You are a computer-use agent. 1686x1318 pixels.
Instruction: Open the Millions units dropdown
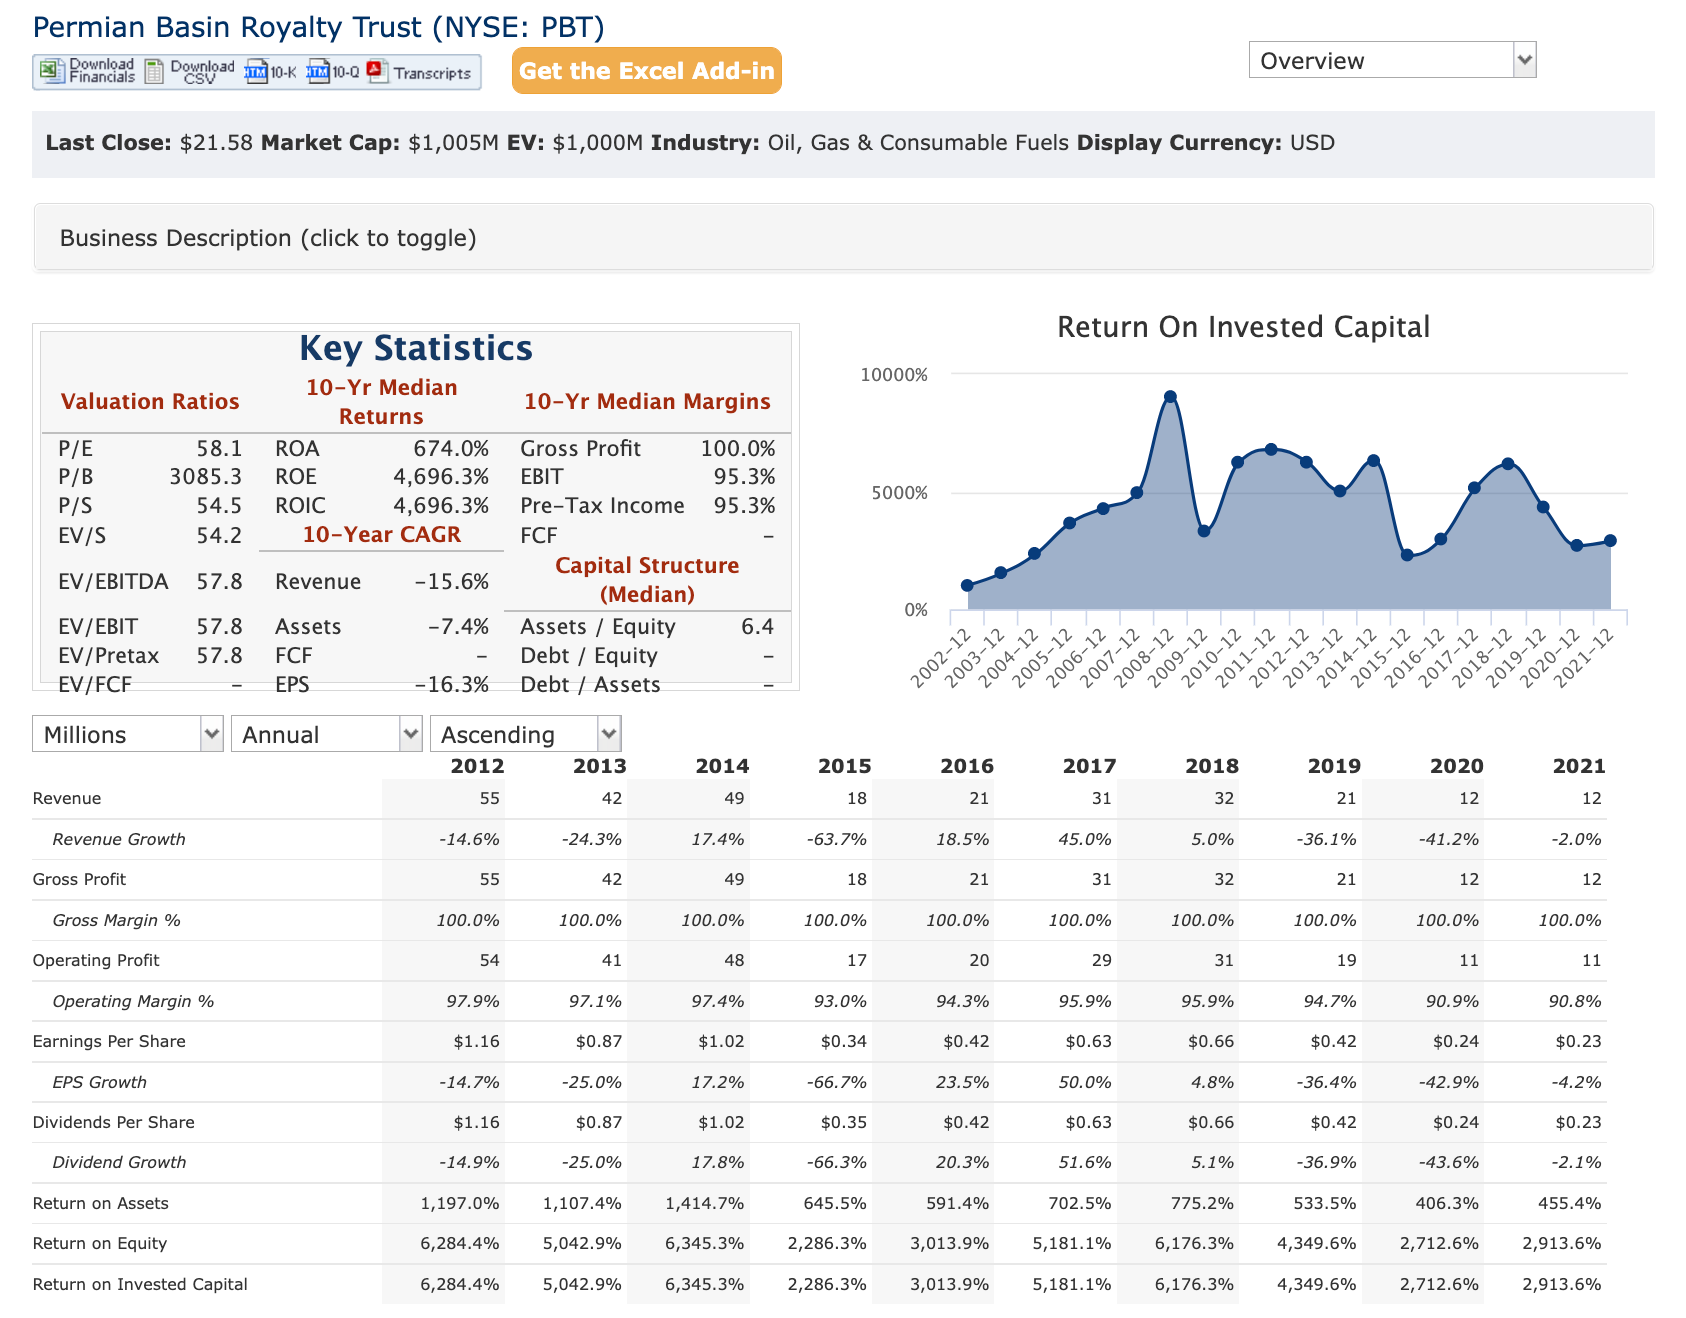pos(128,734)
